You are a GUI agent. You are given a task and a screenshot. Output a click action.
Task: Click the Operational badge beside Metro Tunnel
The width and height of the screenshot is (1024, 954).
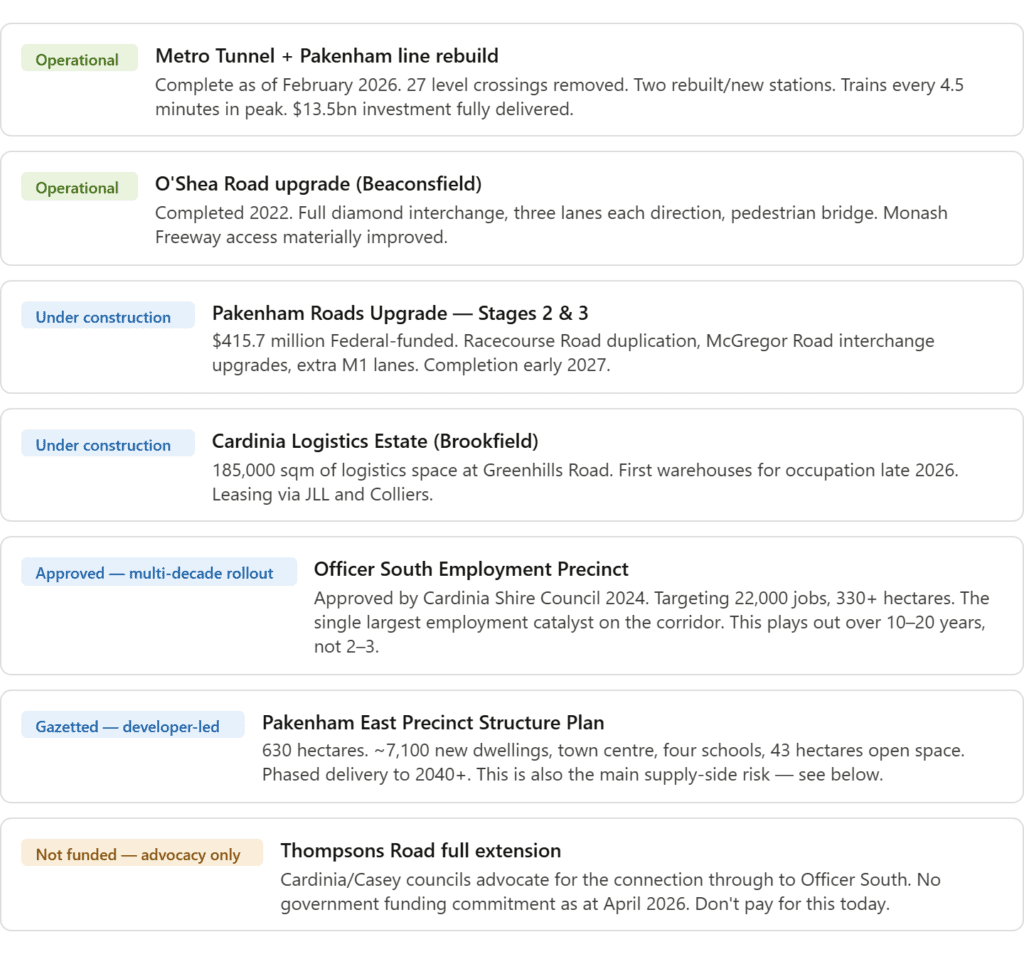coord(77,60)
